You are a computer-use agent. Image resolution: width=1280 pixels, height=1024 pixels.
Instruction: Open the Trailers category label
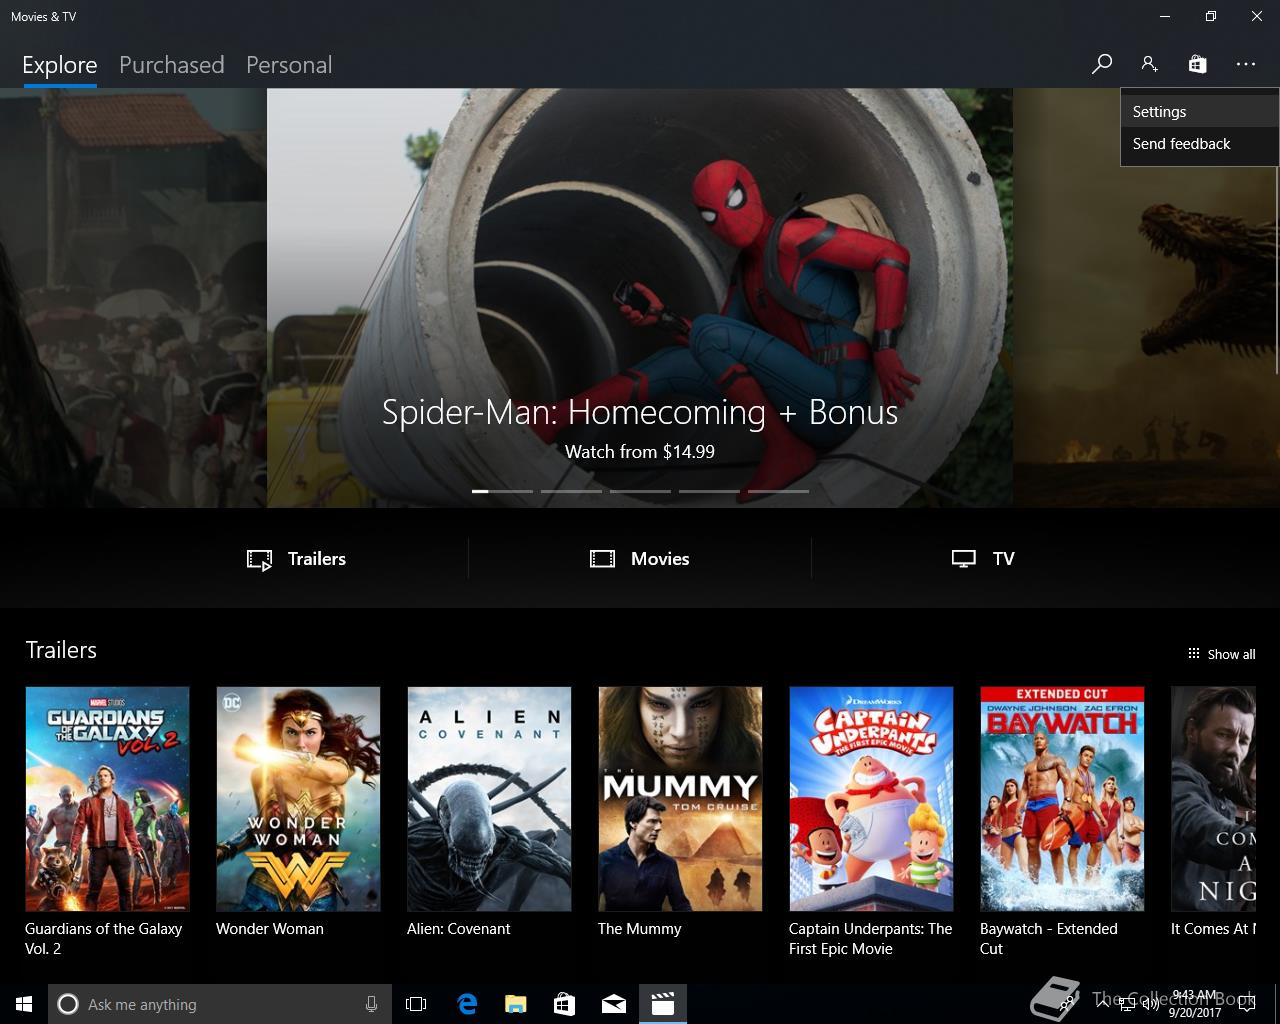[x=317, y=559]
